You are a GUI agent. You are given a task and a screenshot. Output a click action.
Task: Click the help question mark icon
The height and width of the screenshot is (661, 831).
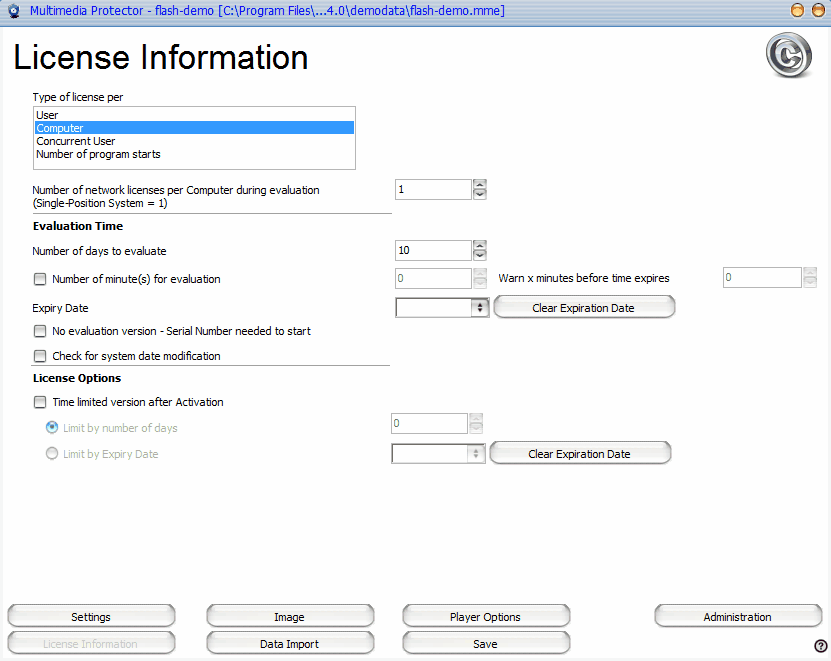point(820,646)
